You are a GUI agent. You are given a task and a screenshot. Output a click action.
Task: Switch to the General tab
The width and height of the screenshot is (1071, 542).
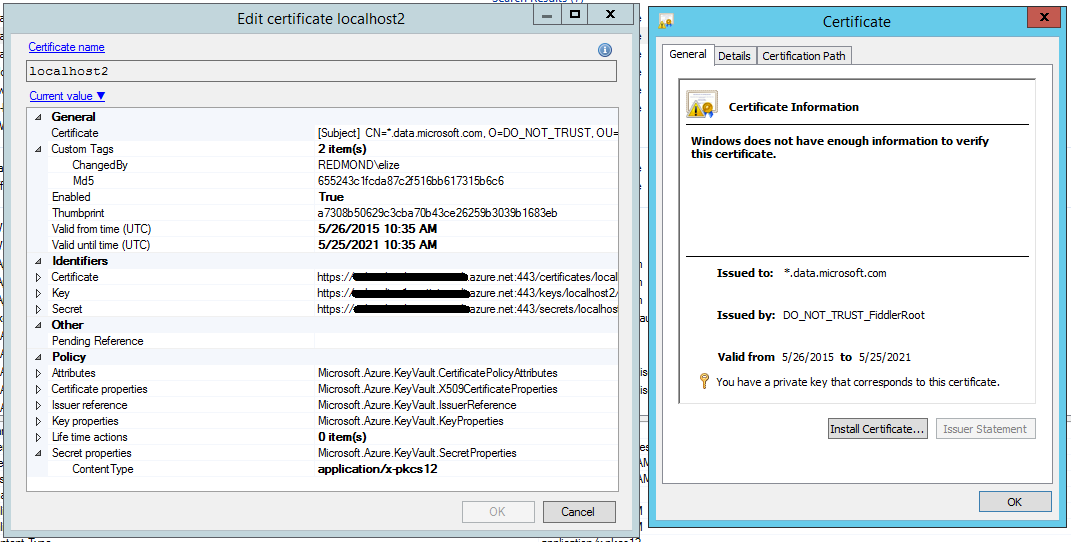tap(688, 55)
